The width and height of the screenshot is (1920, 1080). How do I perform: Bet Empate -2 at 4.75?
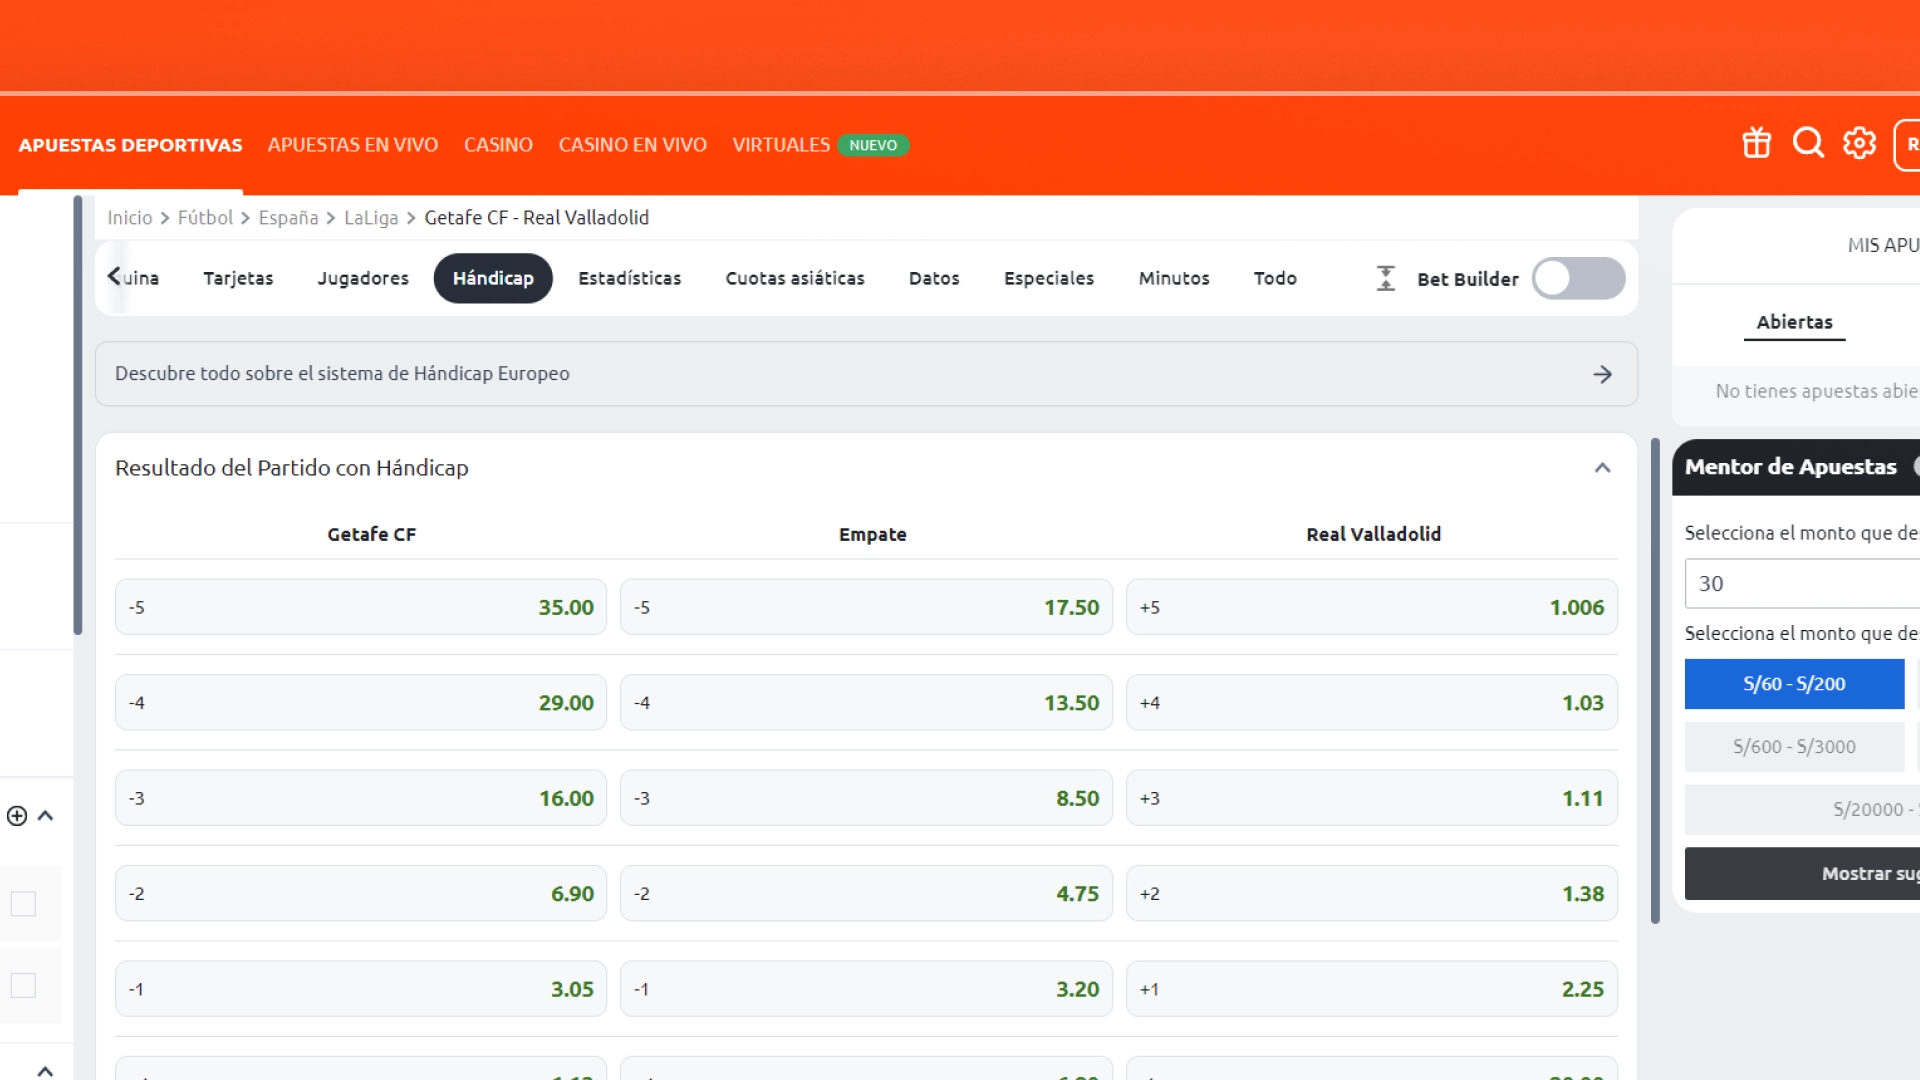(866, 894)
